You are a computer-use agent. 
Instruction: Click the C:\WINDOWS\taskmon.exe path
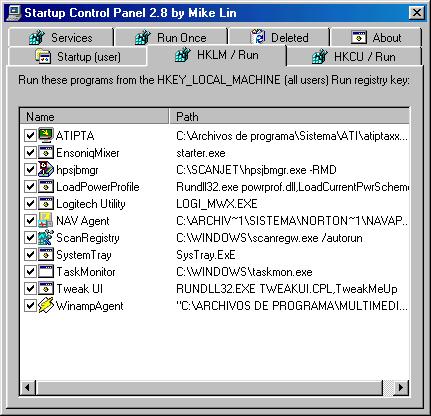click(x=244, y=272)
